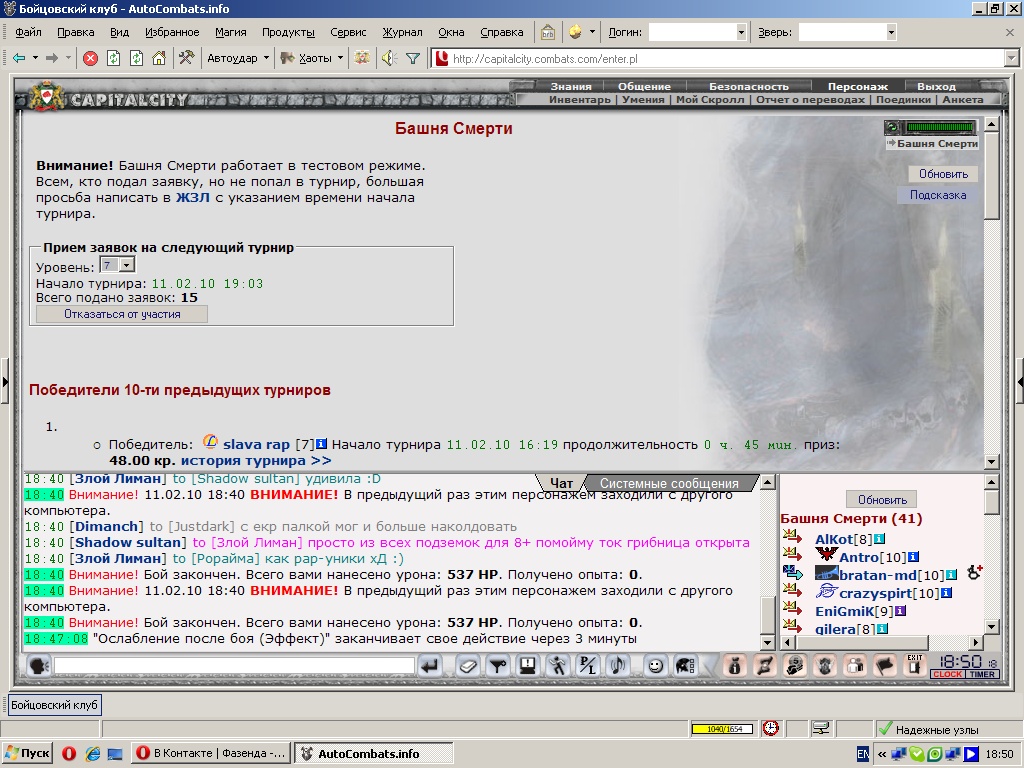Screen dimensions: 1024x768
Task: Click the В Контакте taskbar window button
Action: (211, 754)
